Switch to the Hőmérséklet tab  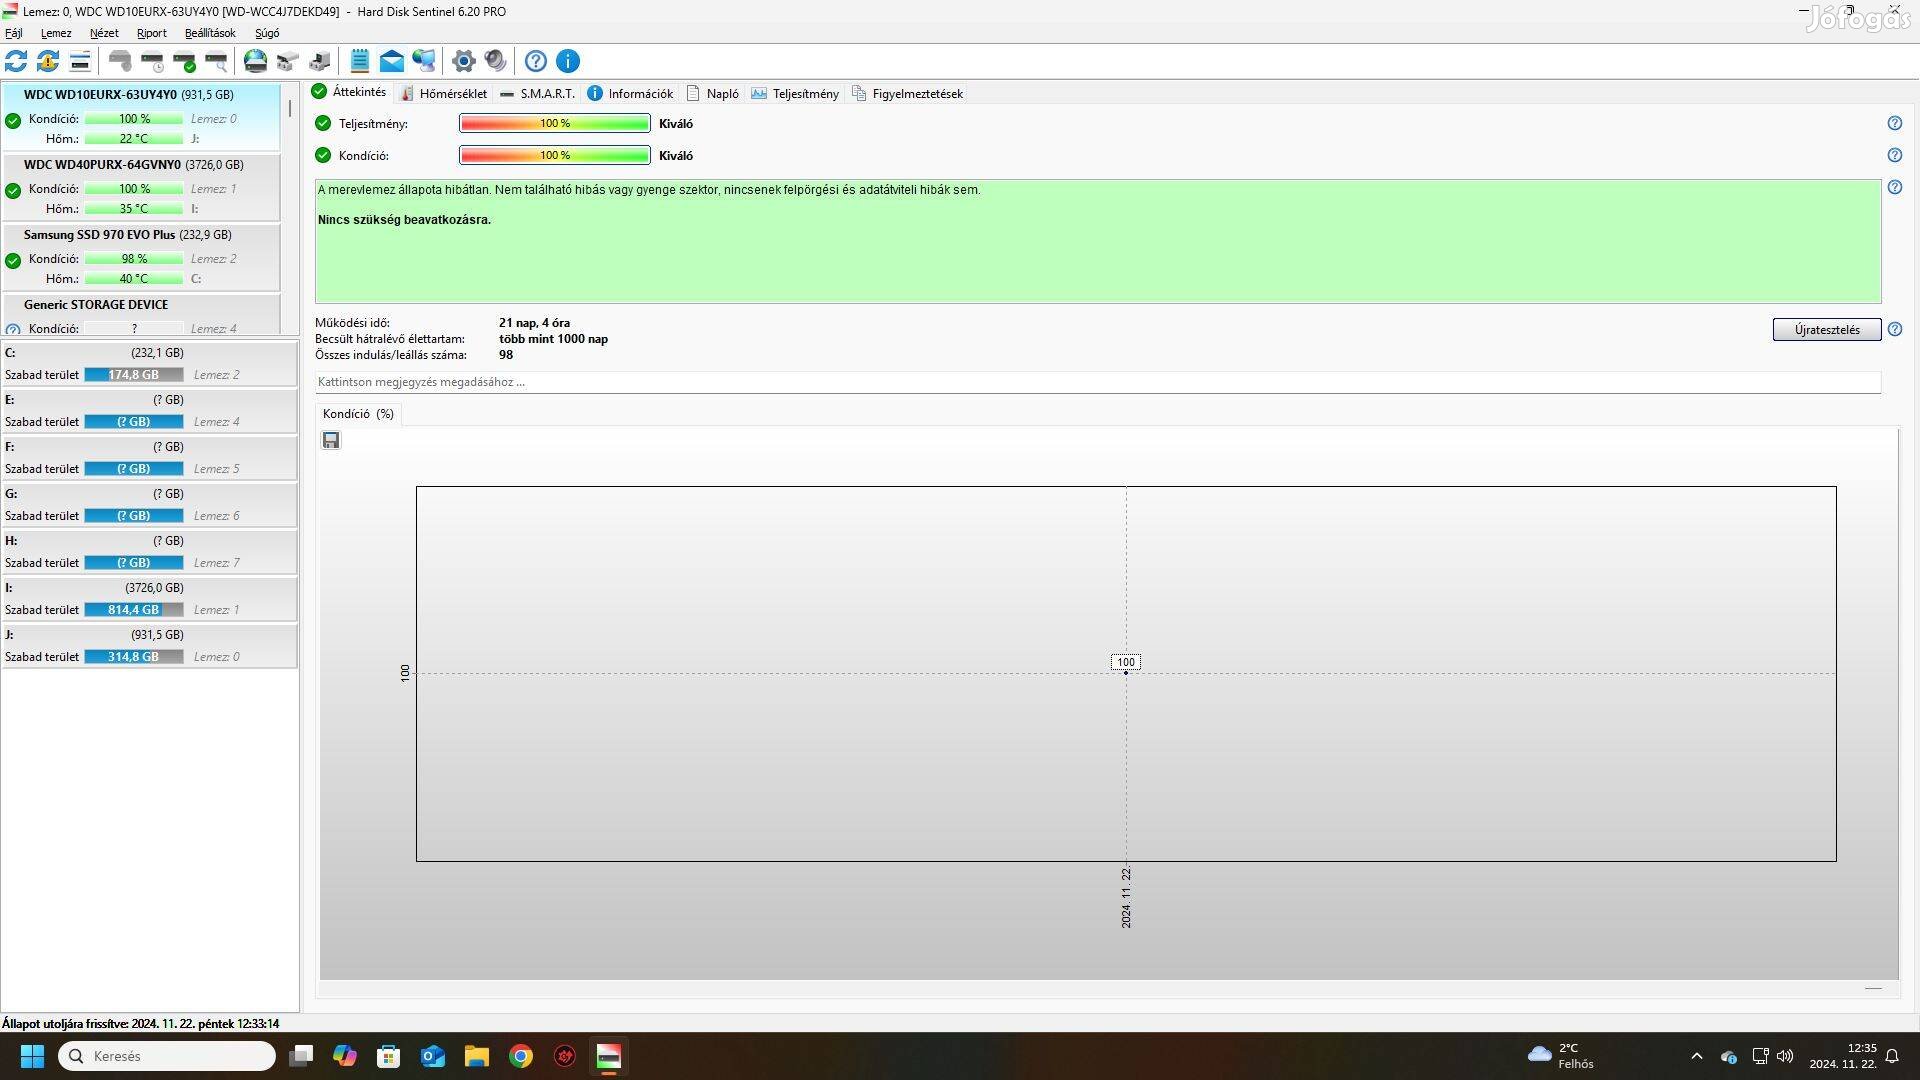pos(443,93)
